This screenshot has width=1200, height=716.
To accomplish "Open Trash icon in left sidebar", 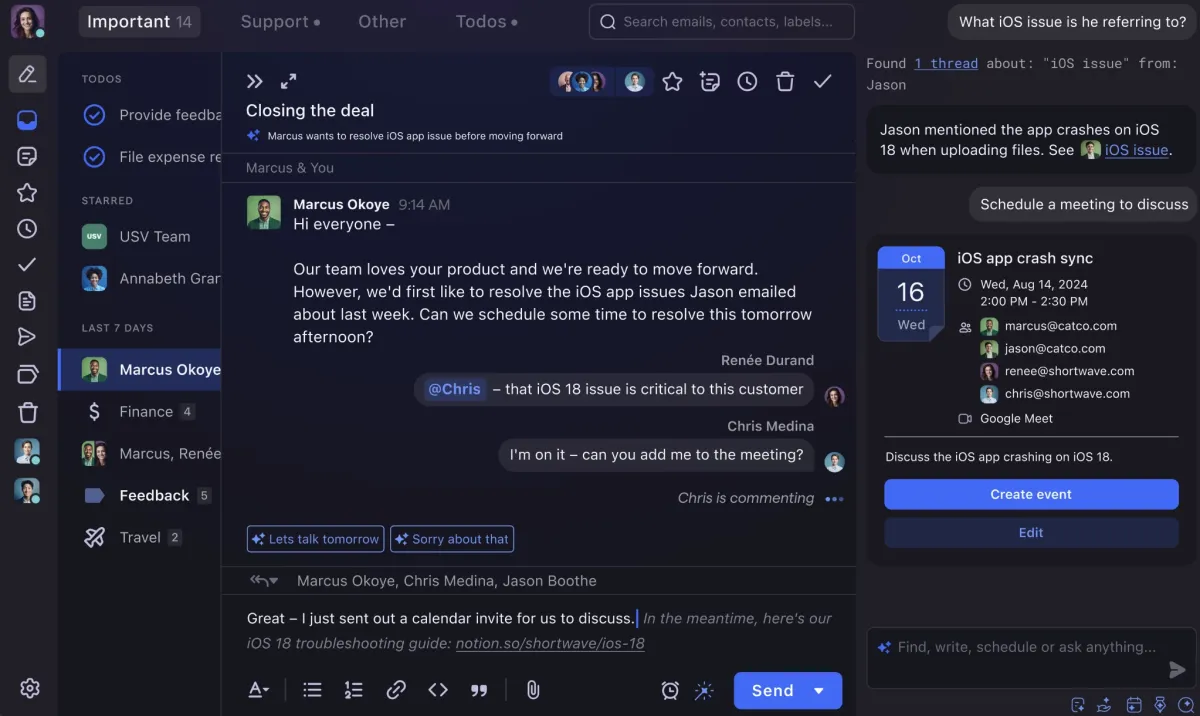I will (27, 412).
